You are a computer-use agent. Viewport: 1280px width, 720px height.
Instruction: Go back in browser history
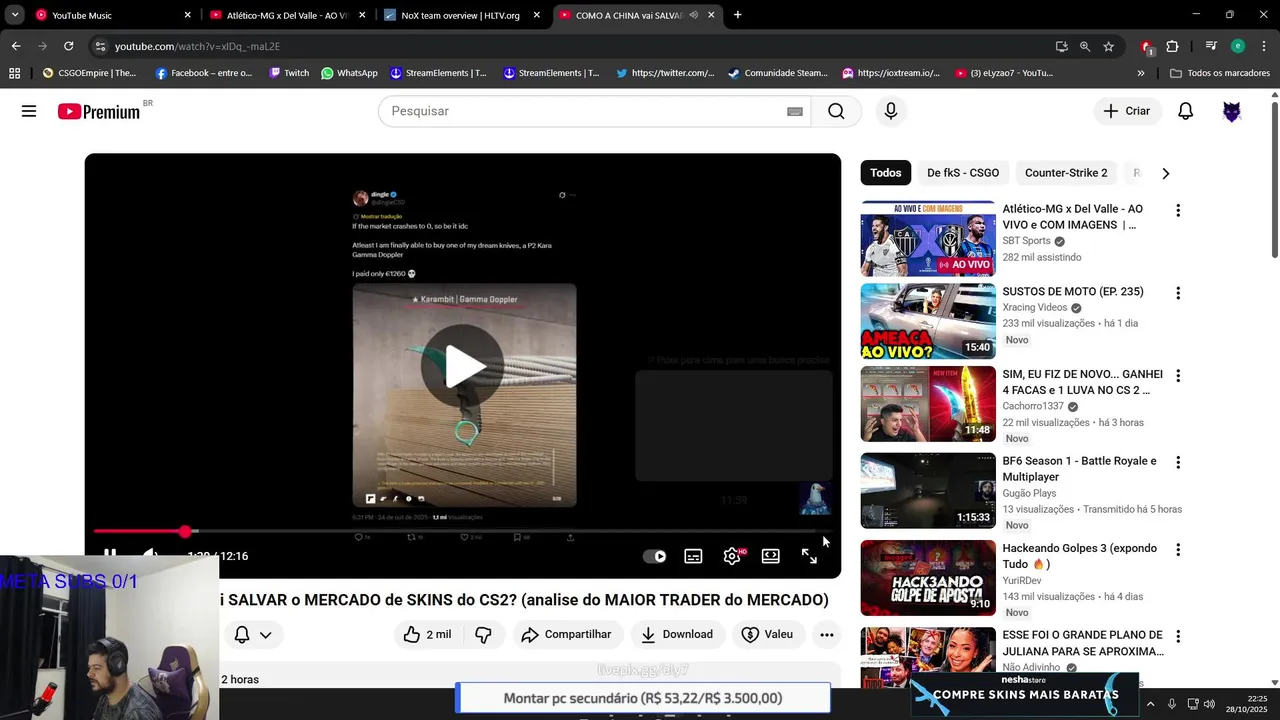[16, 46]
